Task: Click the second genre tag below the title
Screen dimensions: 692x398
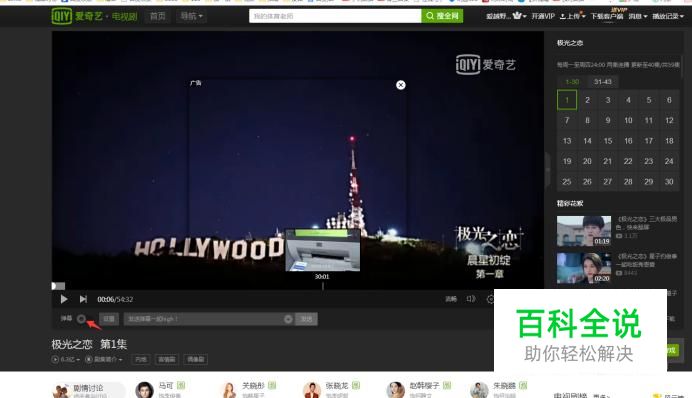Action: point(167,360)
